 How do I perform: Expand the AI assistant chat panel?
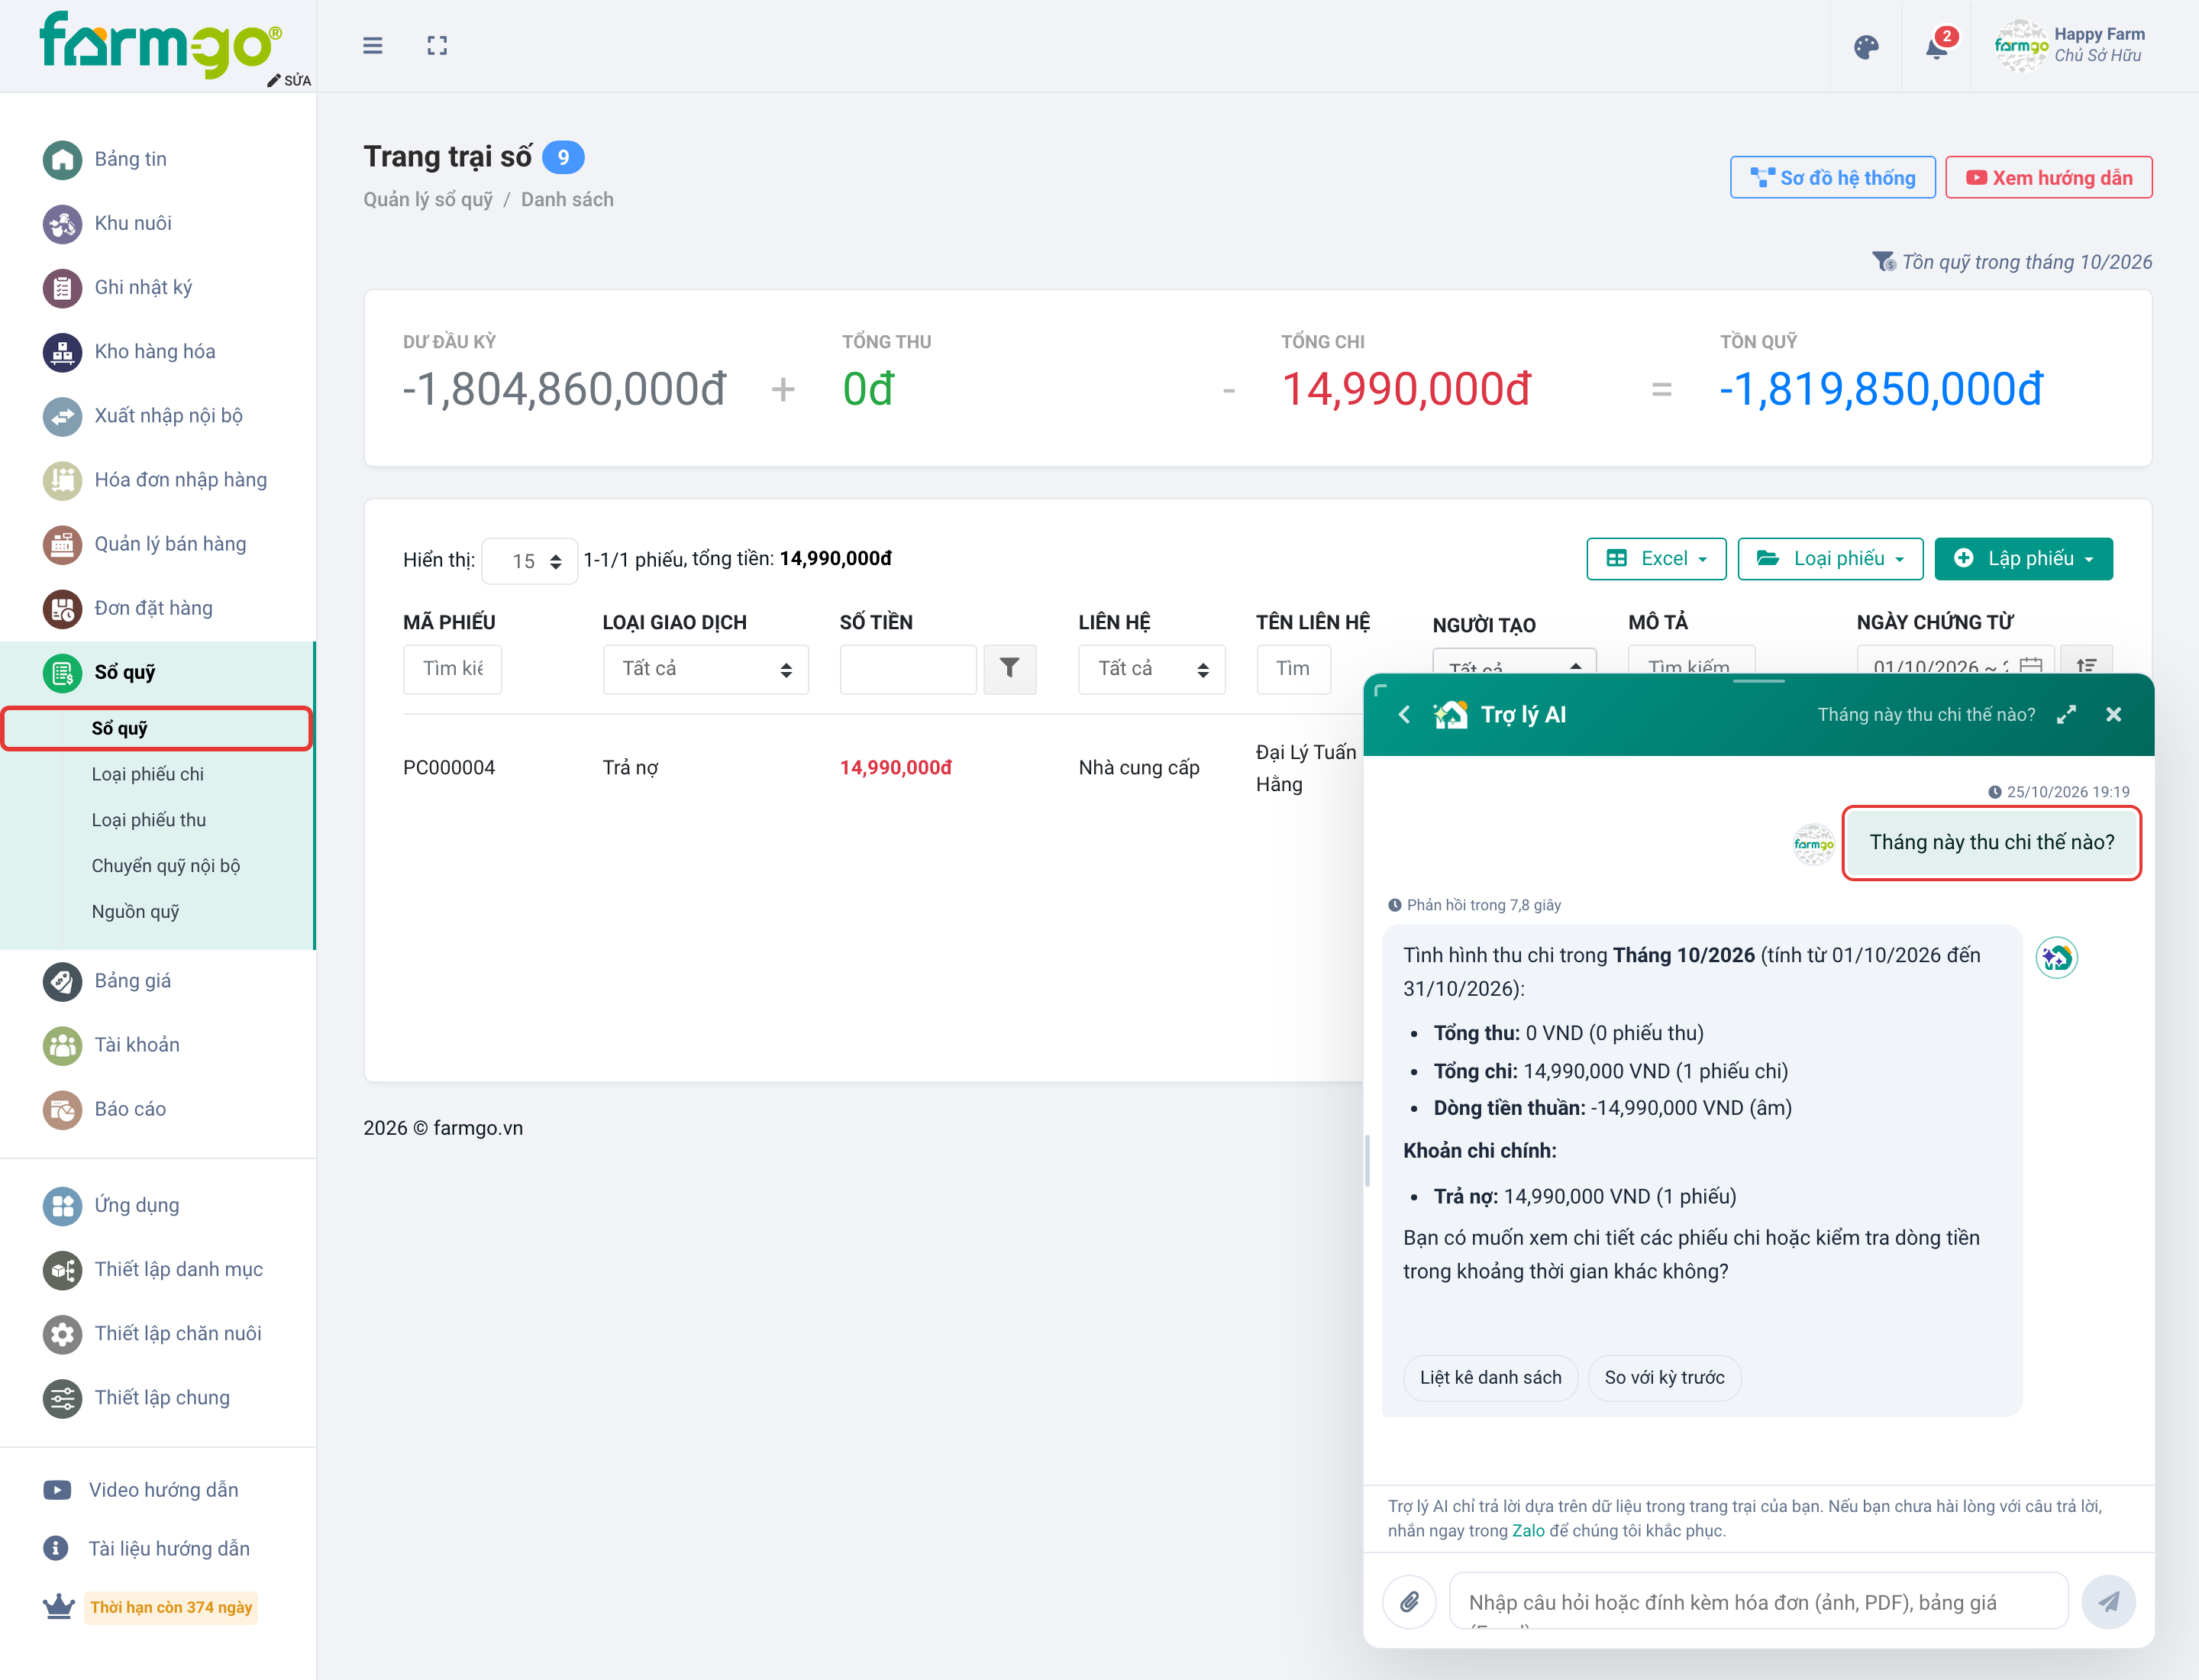tap(2067, 714)
